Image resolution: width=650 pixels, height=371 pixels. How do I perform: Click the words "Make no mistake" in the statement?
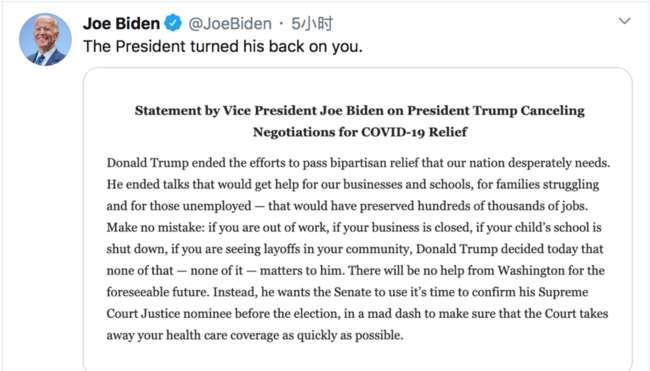(x=154, y=228)
